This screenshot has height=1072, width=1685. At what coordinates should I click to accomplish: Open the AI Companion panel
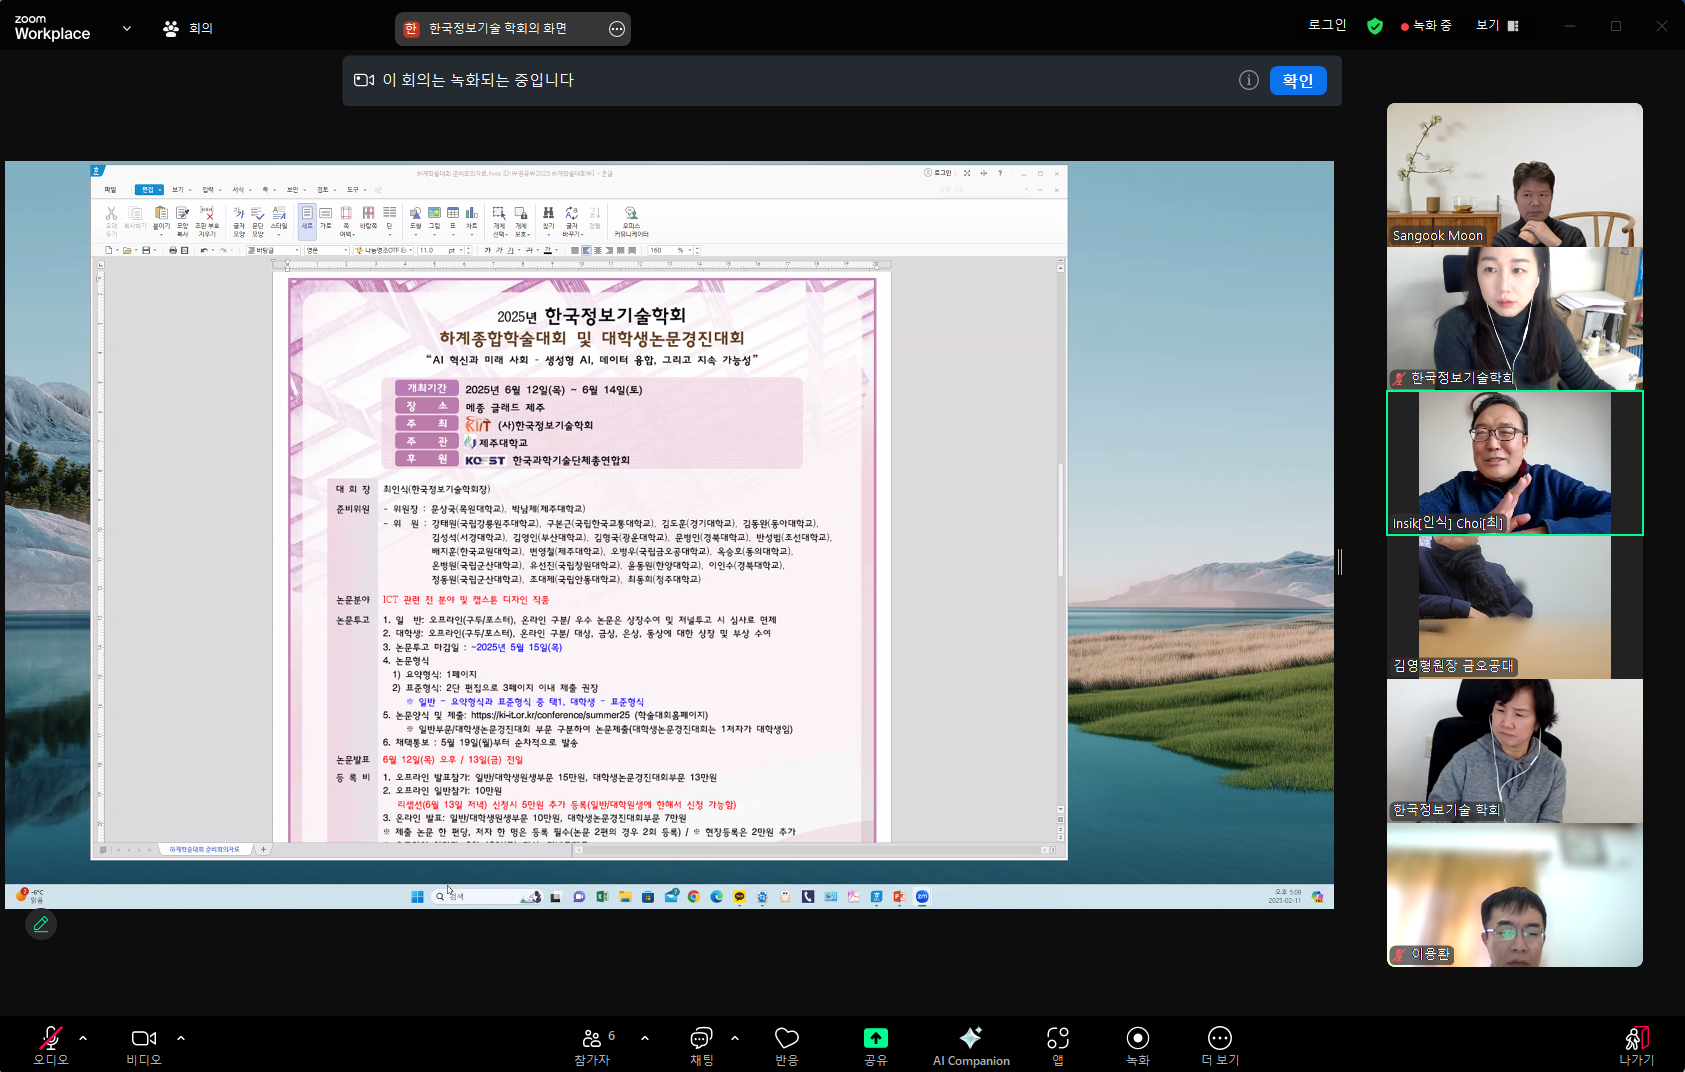click(x=970, y=1045)
